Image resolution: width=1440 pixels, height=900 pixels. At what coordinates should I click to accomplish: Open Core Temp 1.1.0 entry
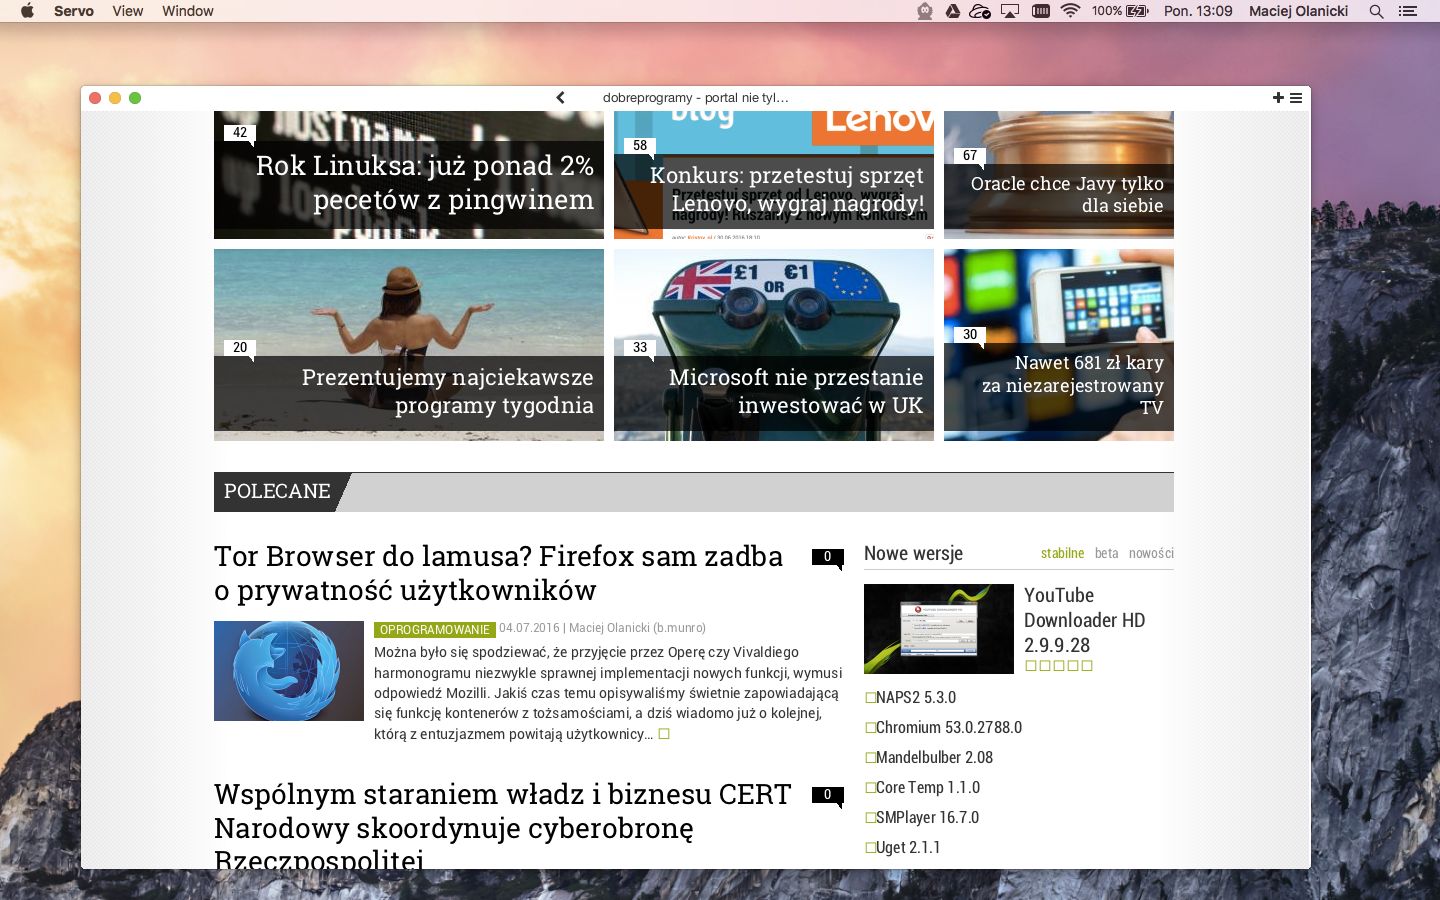(928, 788)
